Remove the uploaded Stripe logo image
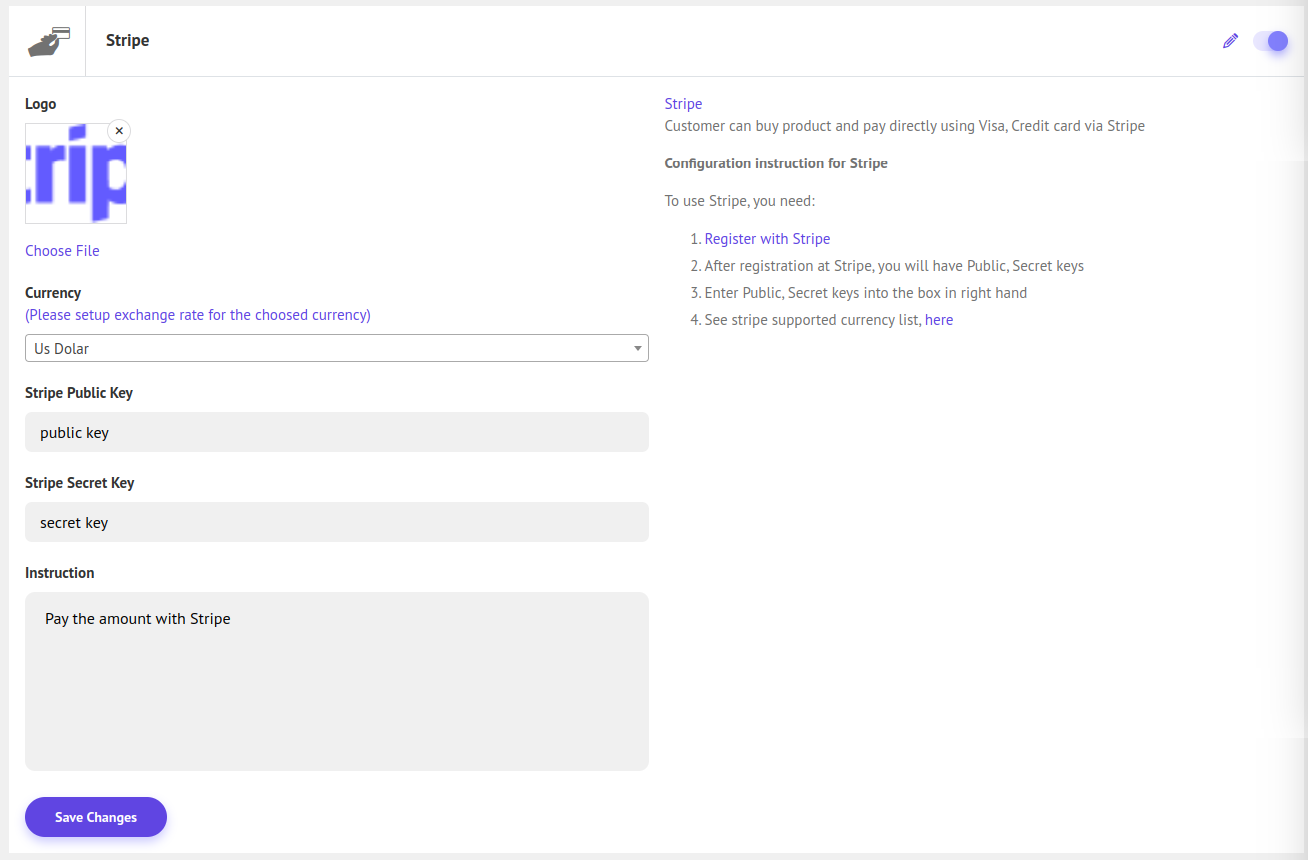 (119, 131)
